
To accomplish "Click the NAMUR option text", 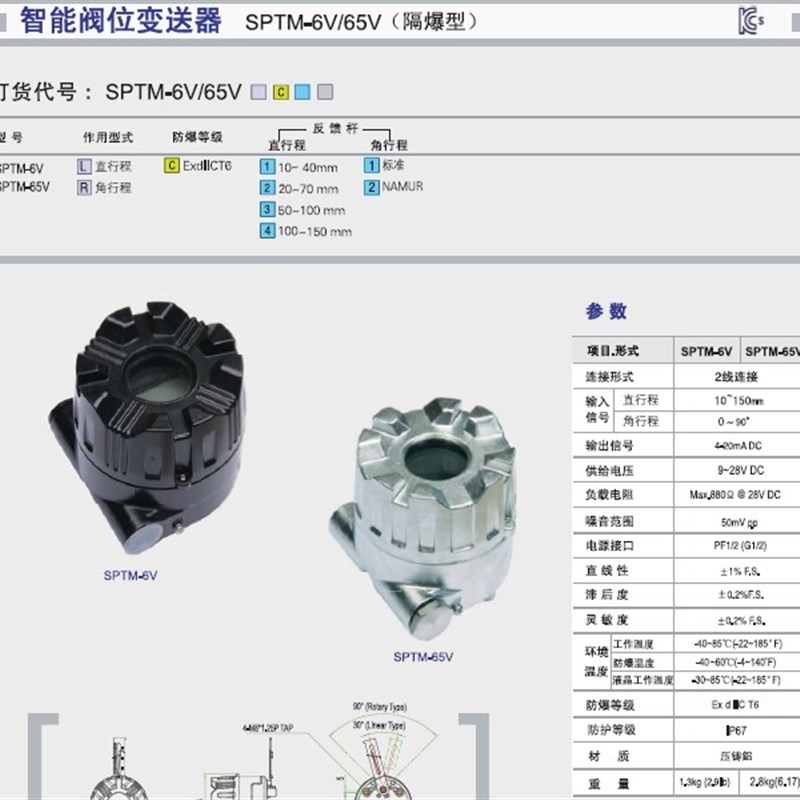I will pyautogui.click(x=403, y=187).
